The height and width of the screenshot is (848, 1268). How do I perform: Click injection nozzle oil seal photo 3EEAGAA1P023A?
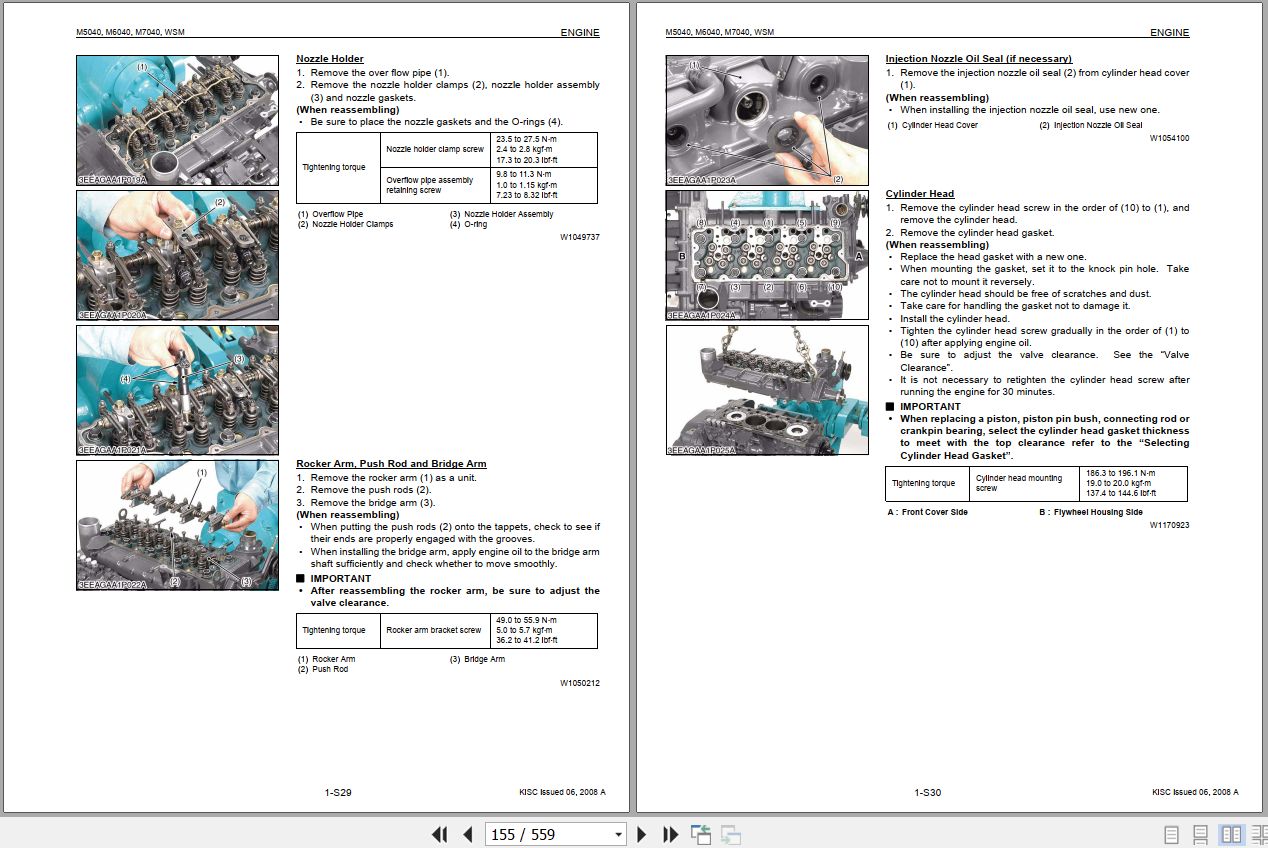point(767,121)
